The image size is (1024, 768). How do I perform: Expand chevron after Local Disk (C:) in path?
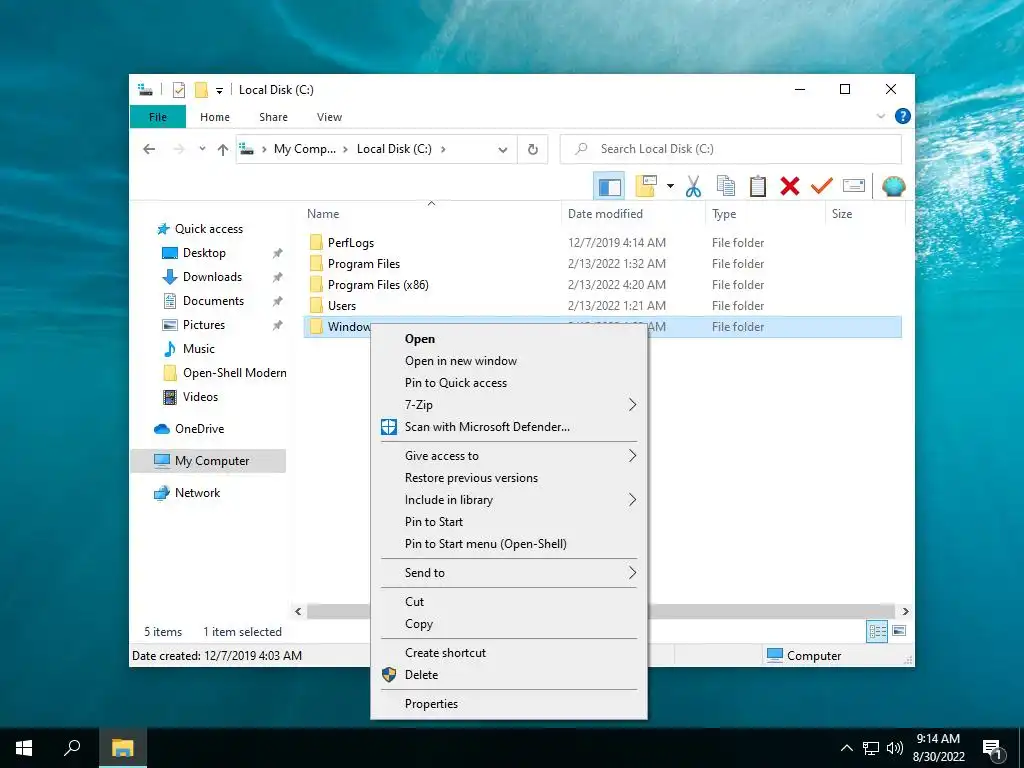point(443,149)
